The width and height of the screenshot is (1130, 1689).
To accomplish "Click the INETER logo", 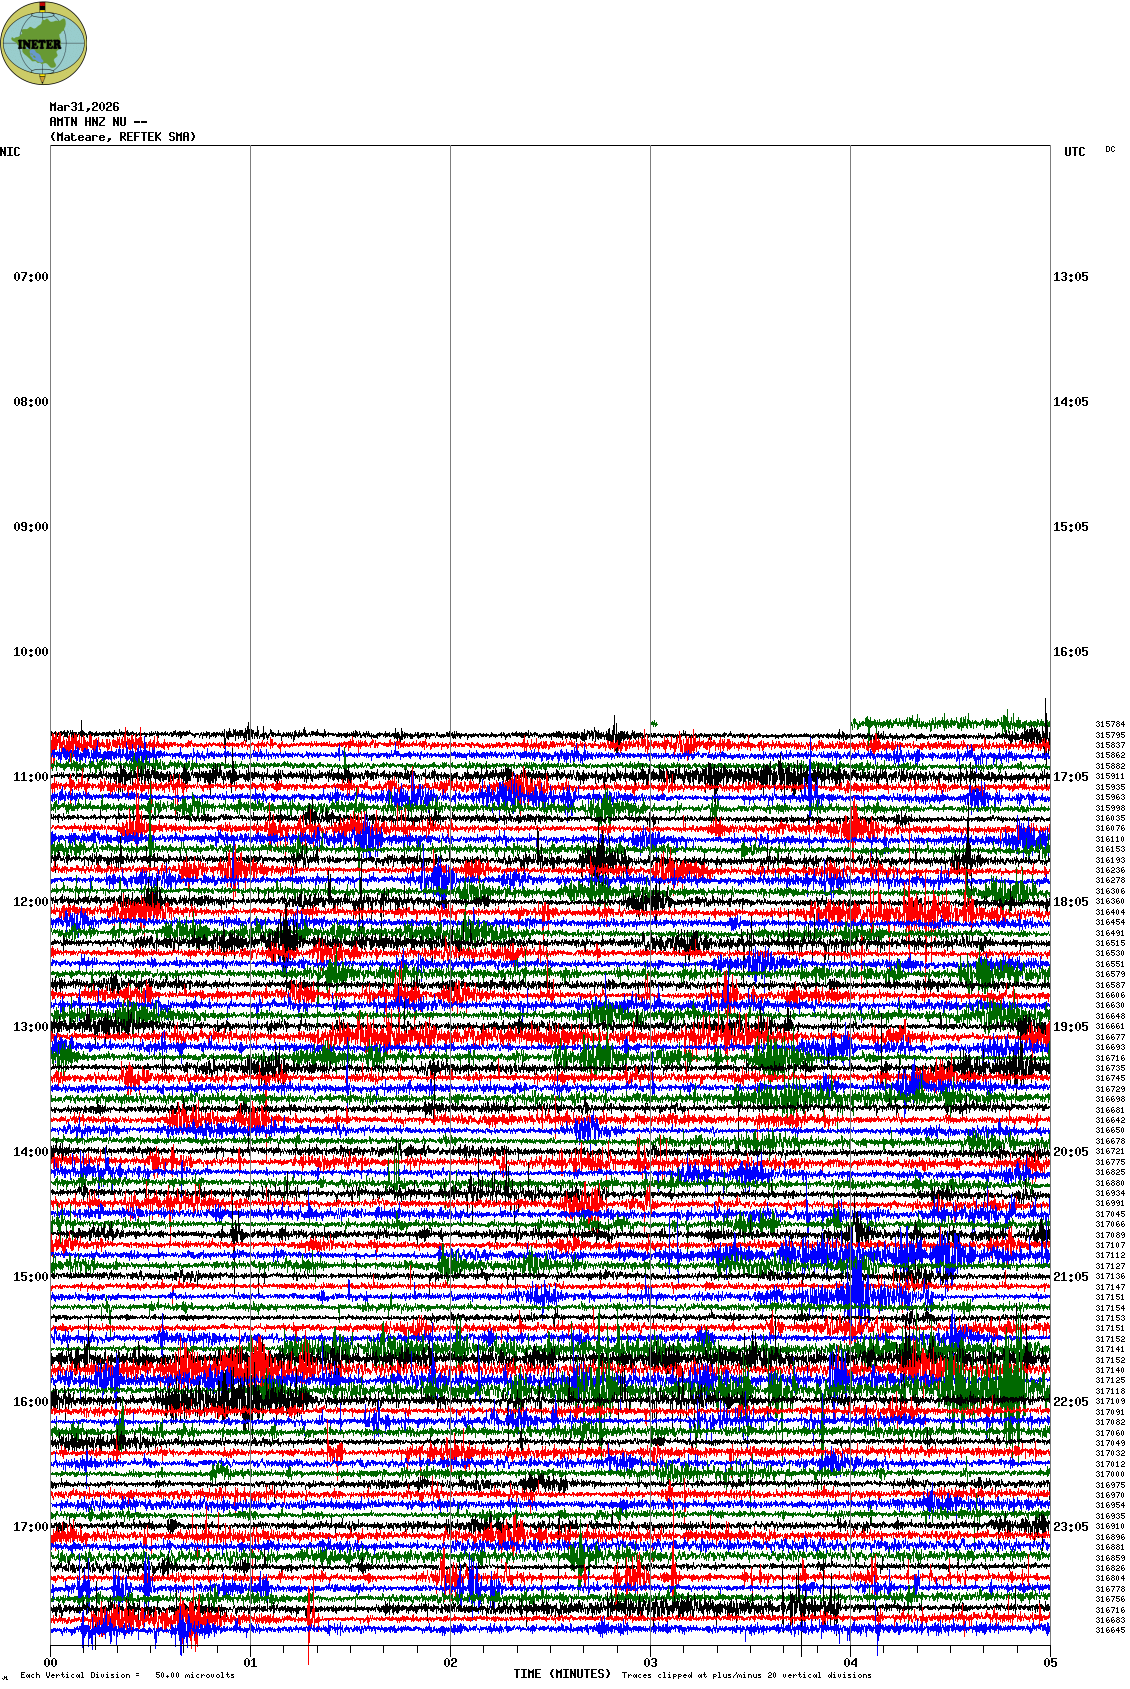I will pyautogui.click(x=44, y=43).
